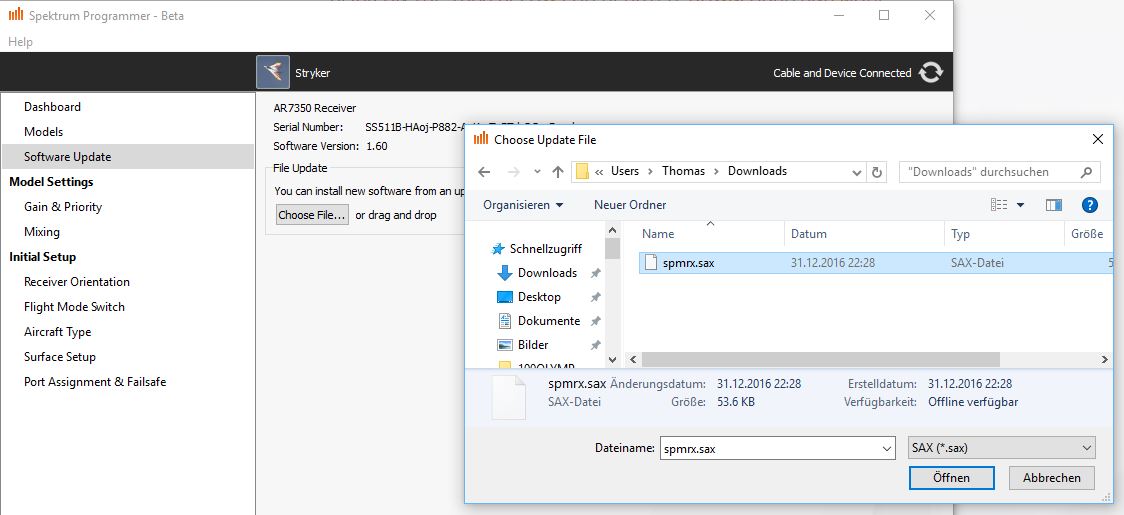The width and height of the screenshot is (1124, 515).
Task: Click the Desktop icon in tree
Action: (x=505, y=297)
